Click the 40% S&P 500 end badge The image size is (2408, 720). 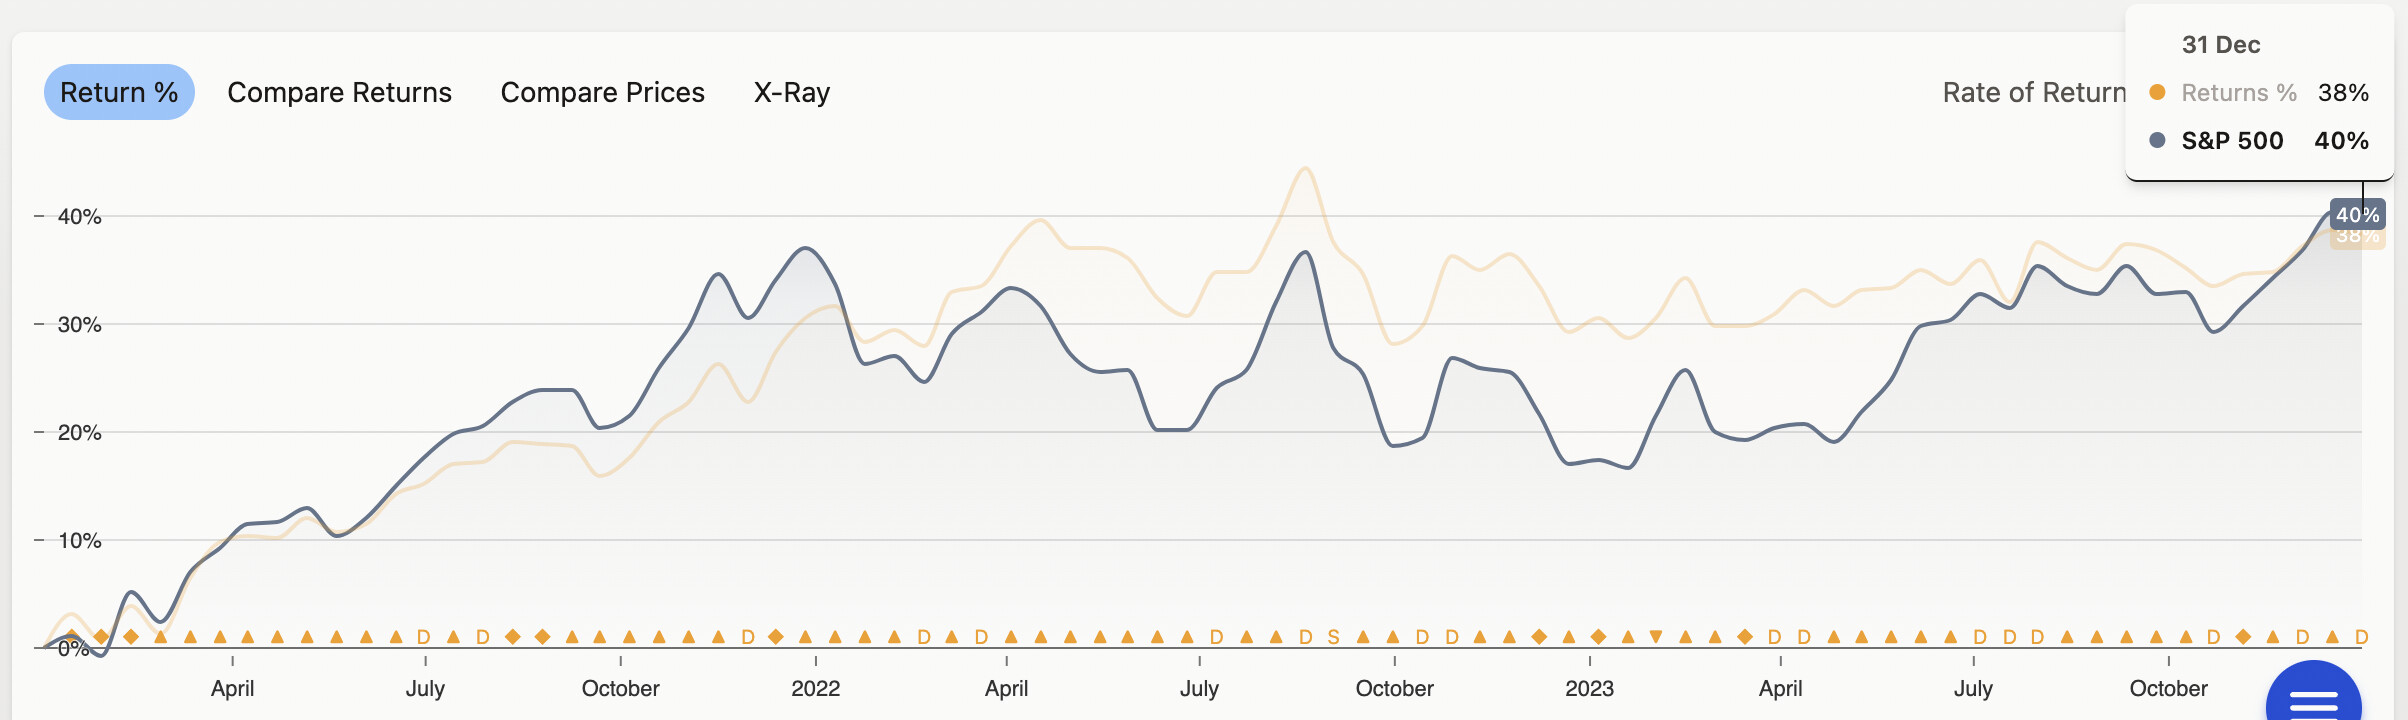(x=2357, y=215)
